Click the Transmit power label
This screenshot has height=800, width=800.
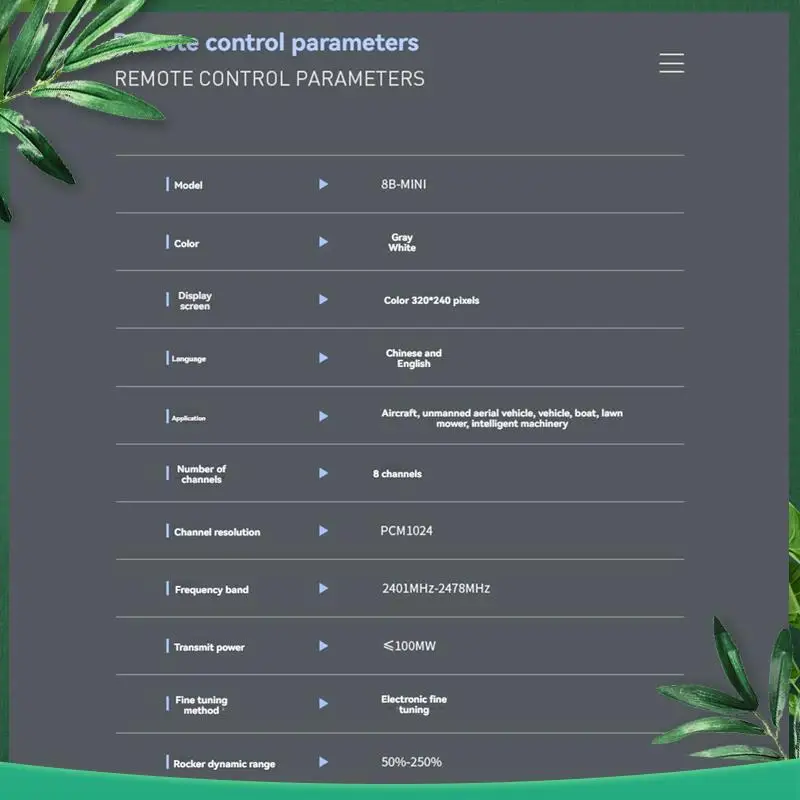209,647
